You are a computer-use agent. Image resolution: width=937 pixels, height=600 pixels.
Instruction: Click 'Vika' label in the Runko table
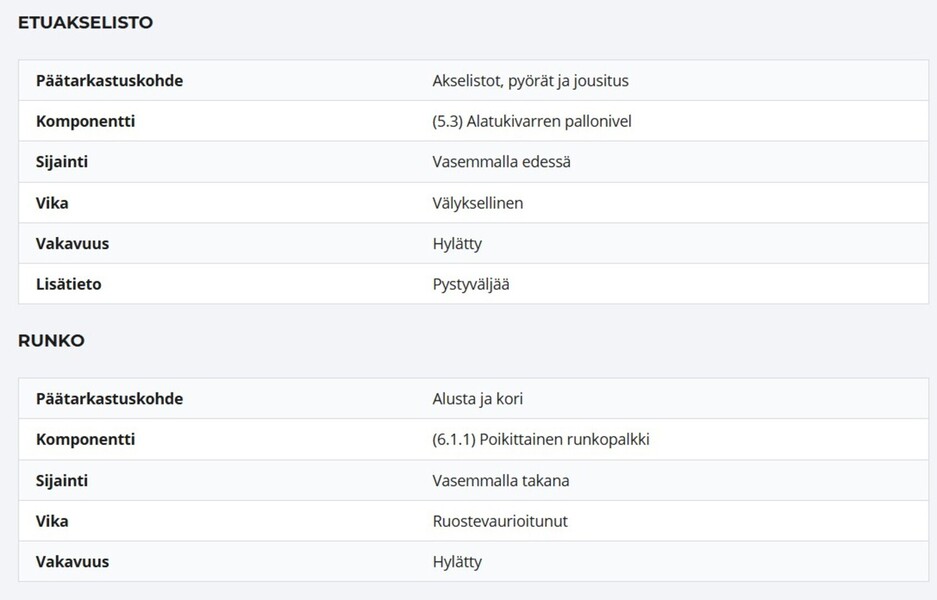[x=52, y=521]
